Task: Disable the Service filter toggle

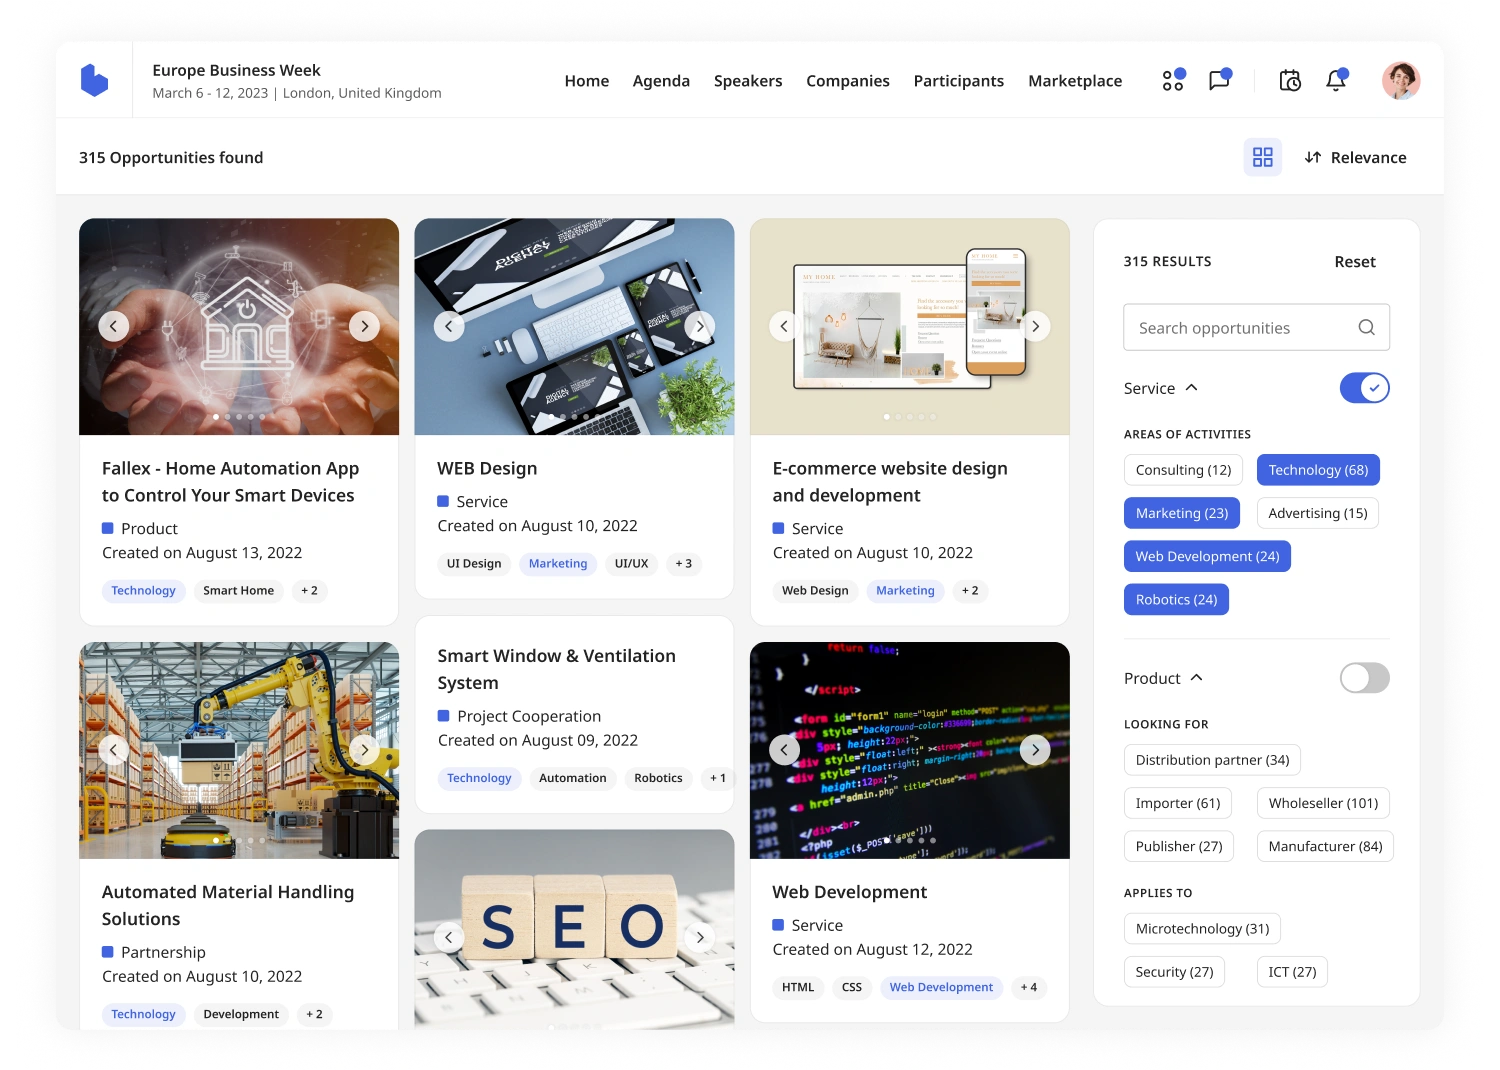Action: point(1364,388)
